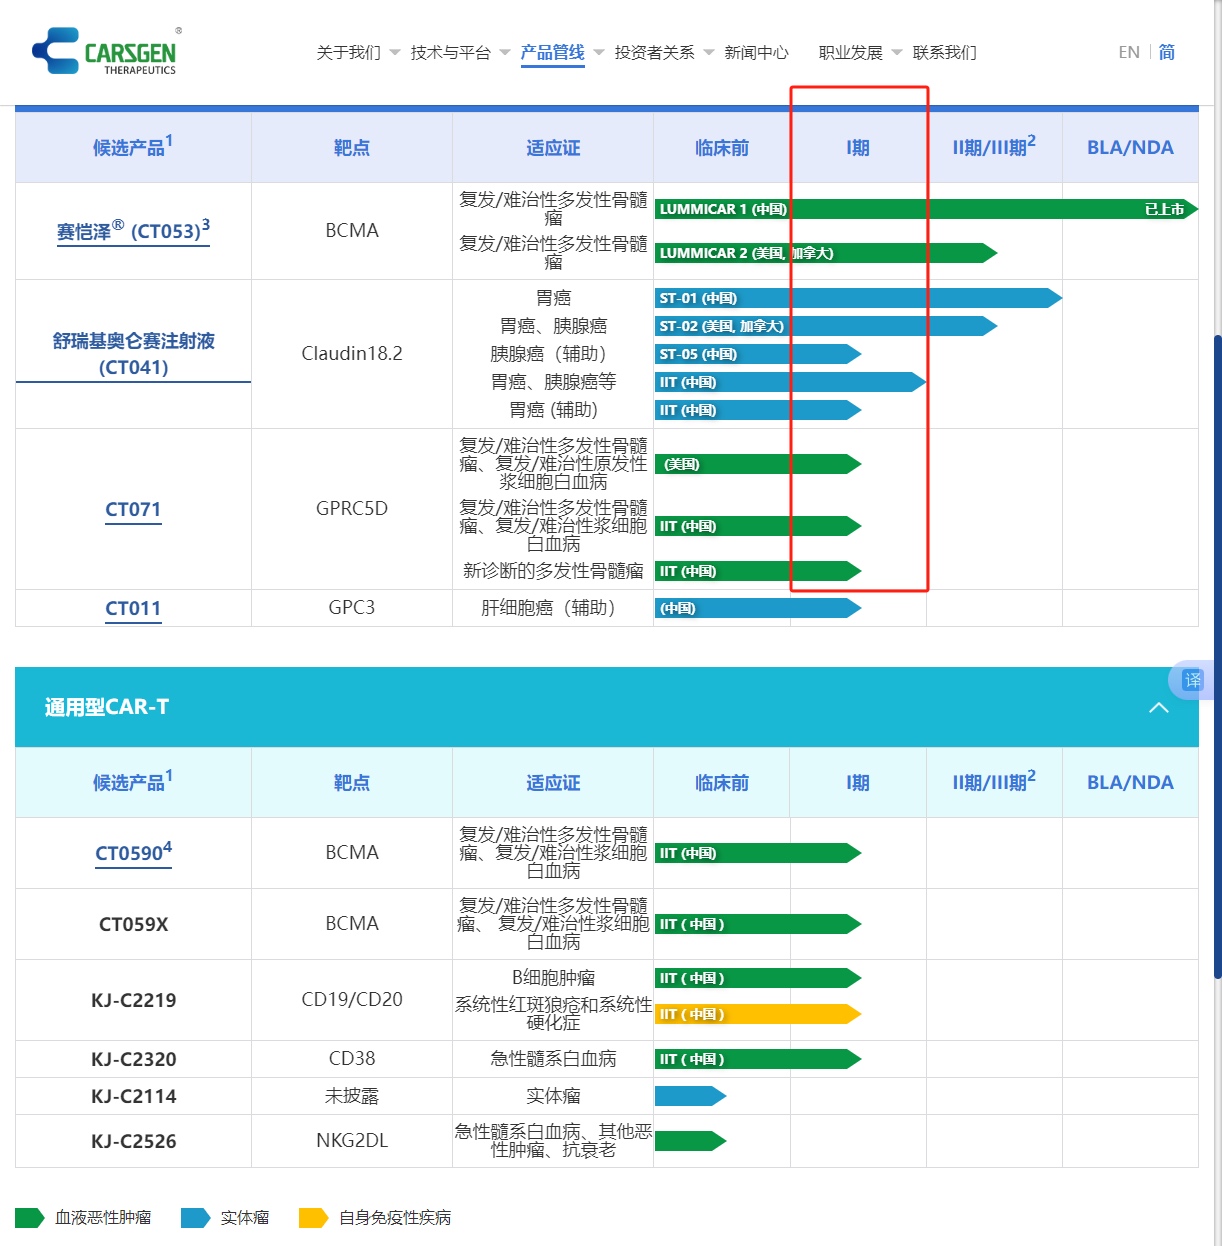Viewport: 1222px width, 1246px height.
Task: Click the KJ-C2526 product name
Action: tap(133, 1141)
